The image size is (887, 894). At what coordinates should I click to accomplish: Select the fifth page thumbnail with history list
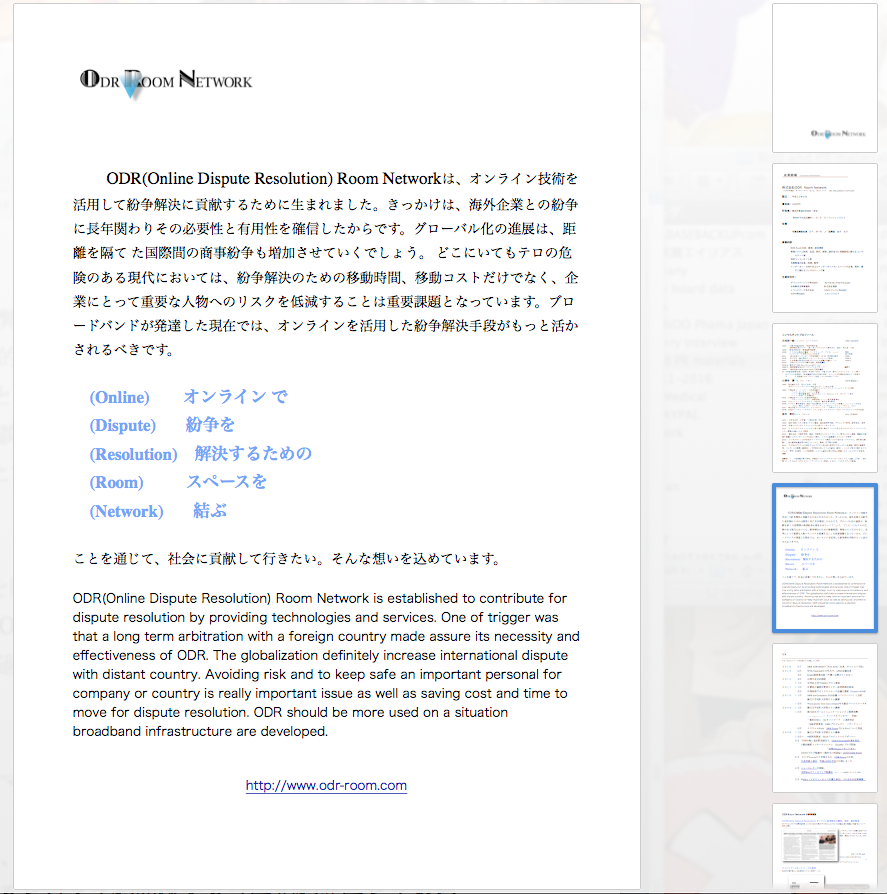click(x=824, y=718)
